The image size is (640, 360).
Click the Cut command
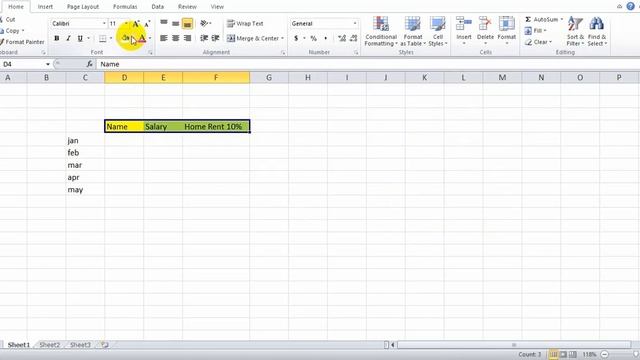tap(8, 20)
